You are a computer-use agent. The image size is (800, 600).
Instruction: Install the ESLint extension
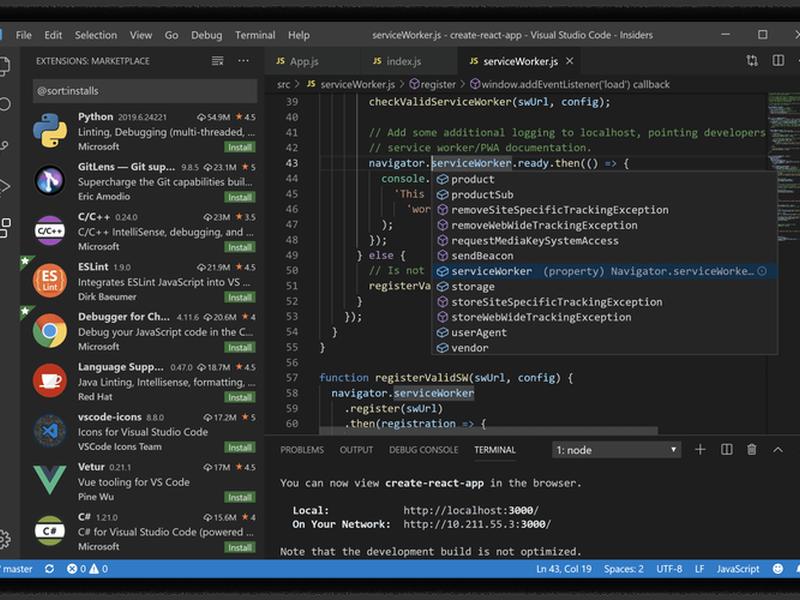(240, 297)
